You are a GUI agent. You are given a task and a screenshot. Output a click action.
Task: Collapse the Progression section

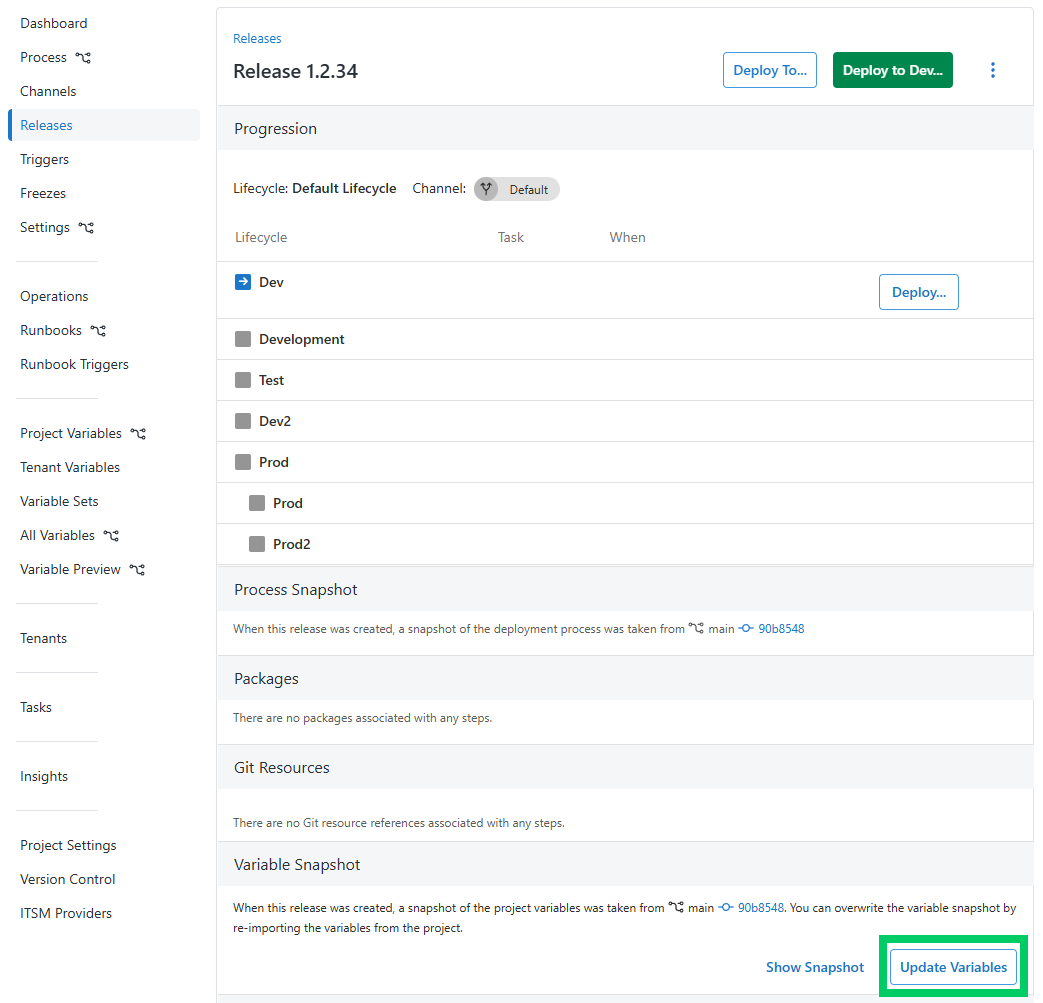coord(275,128)
